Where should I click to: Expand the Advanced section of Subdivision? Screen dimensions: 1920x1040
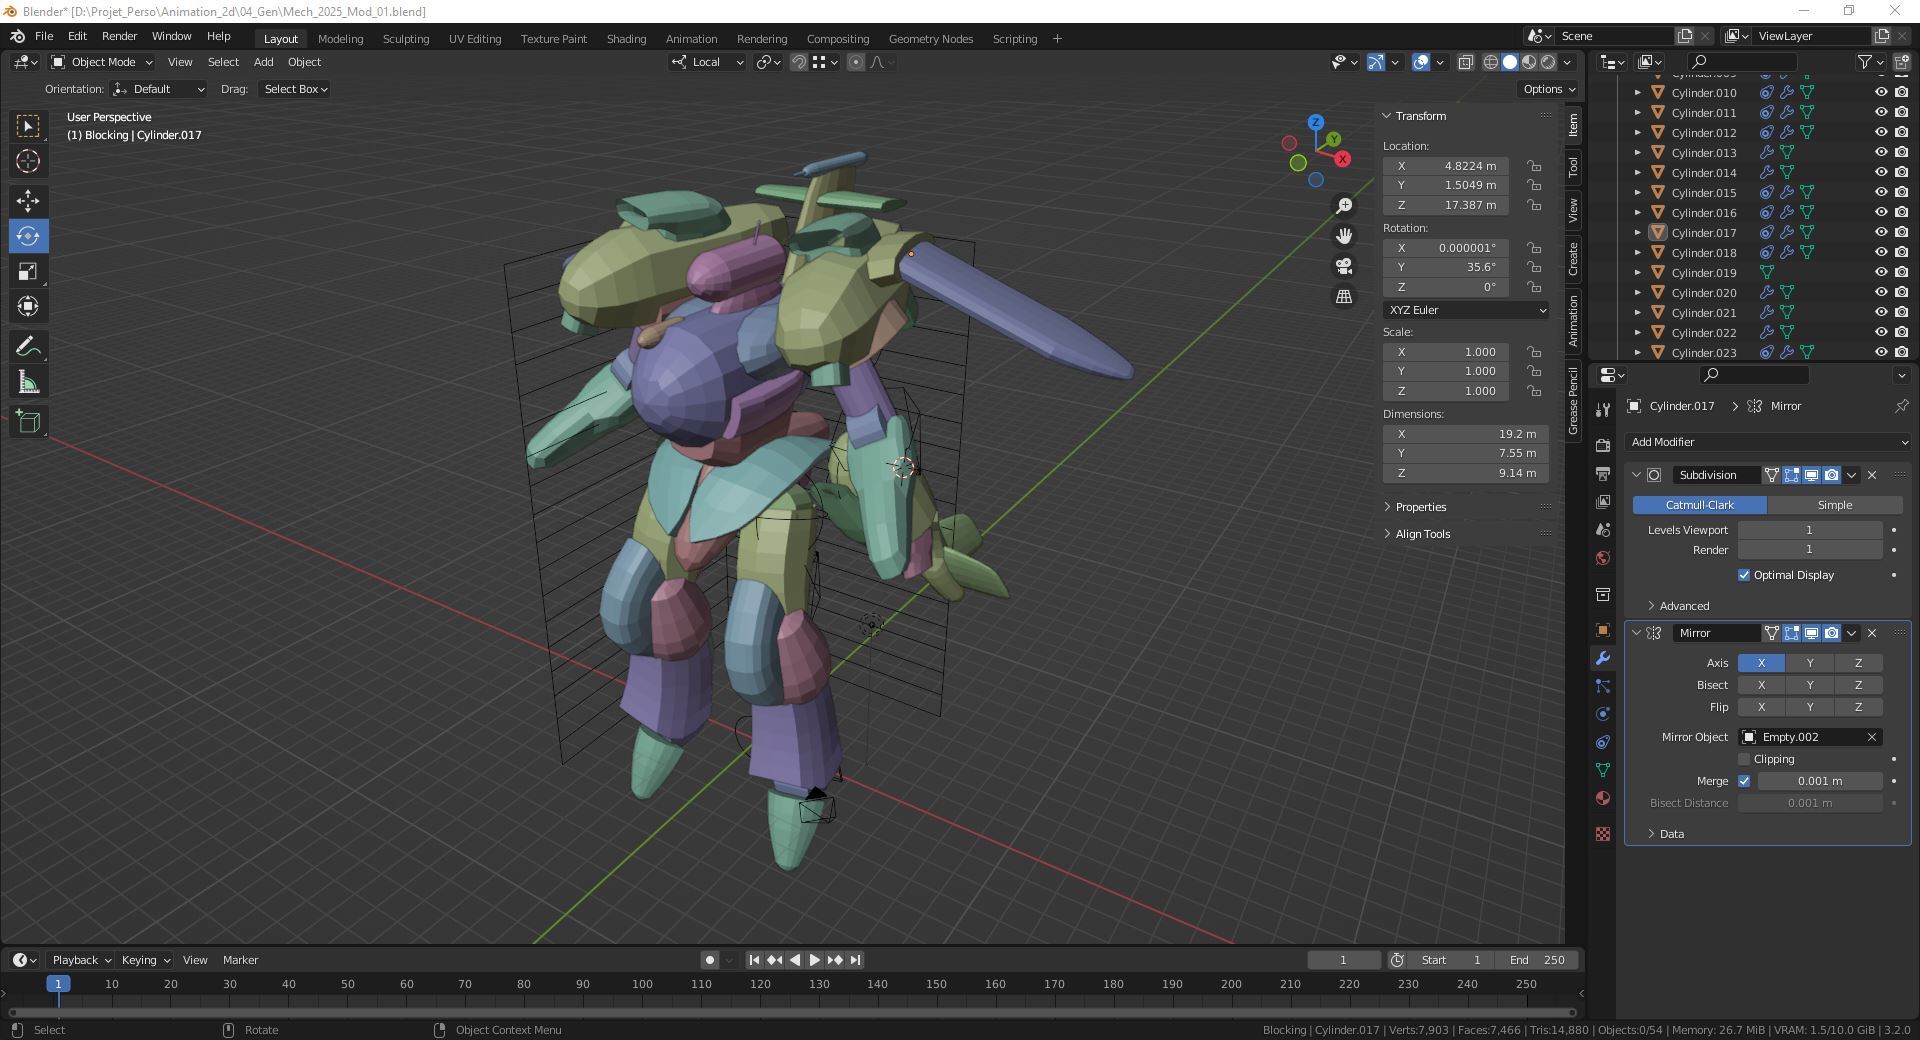tap(1683, 606)
